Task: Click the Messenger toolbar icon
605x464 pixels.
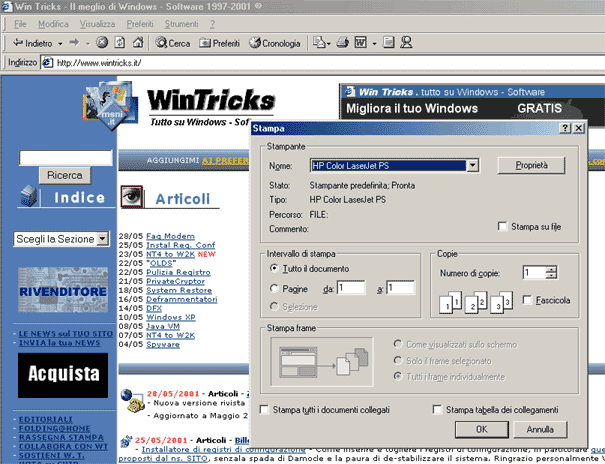Action: tap(406, 42)
